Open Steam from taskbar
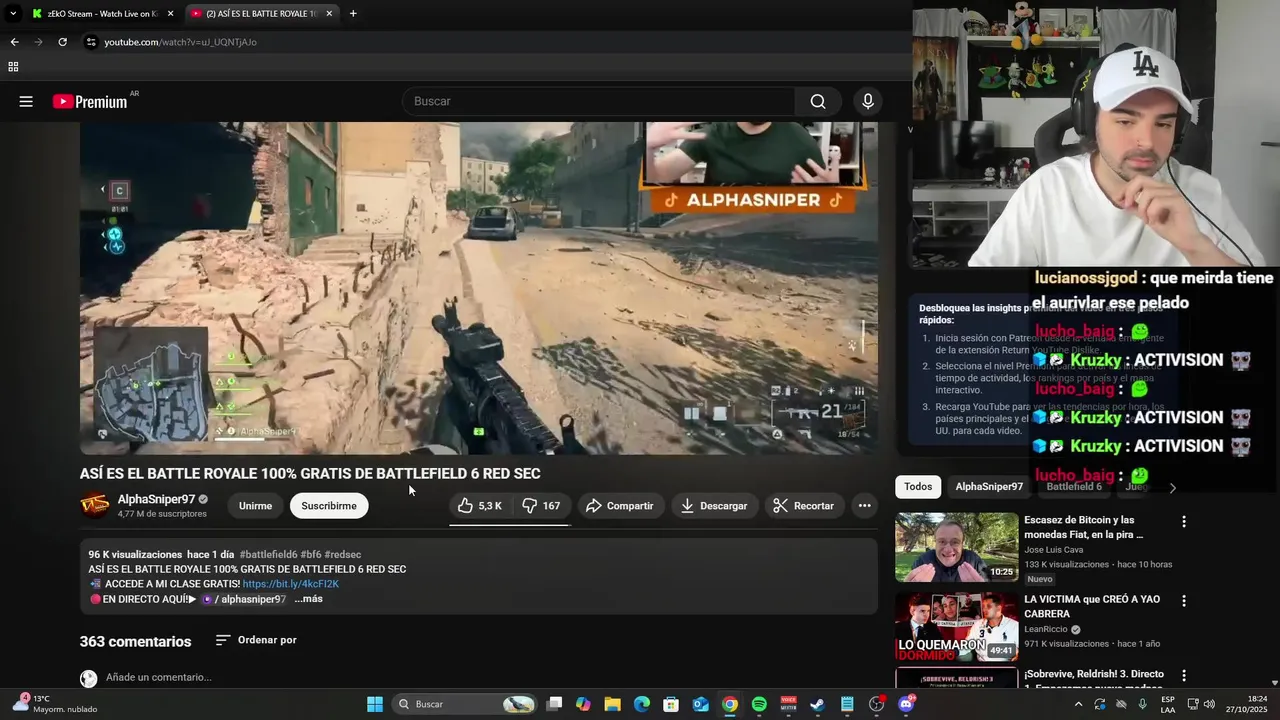1280x720 pixels. point(817,704)
